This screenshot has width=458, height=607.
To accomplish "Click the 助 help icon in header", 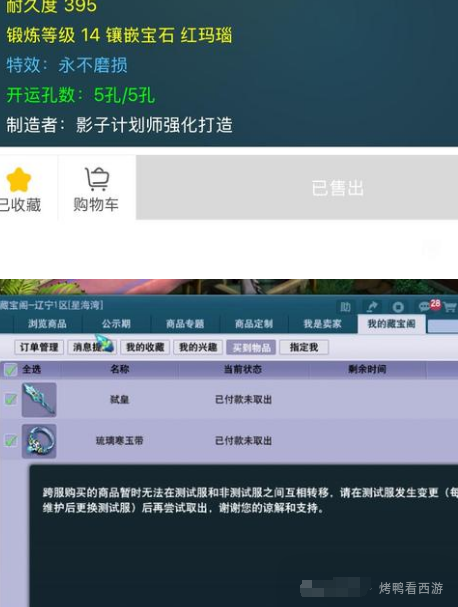I will tap(345, 307).
